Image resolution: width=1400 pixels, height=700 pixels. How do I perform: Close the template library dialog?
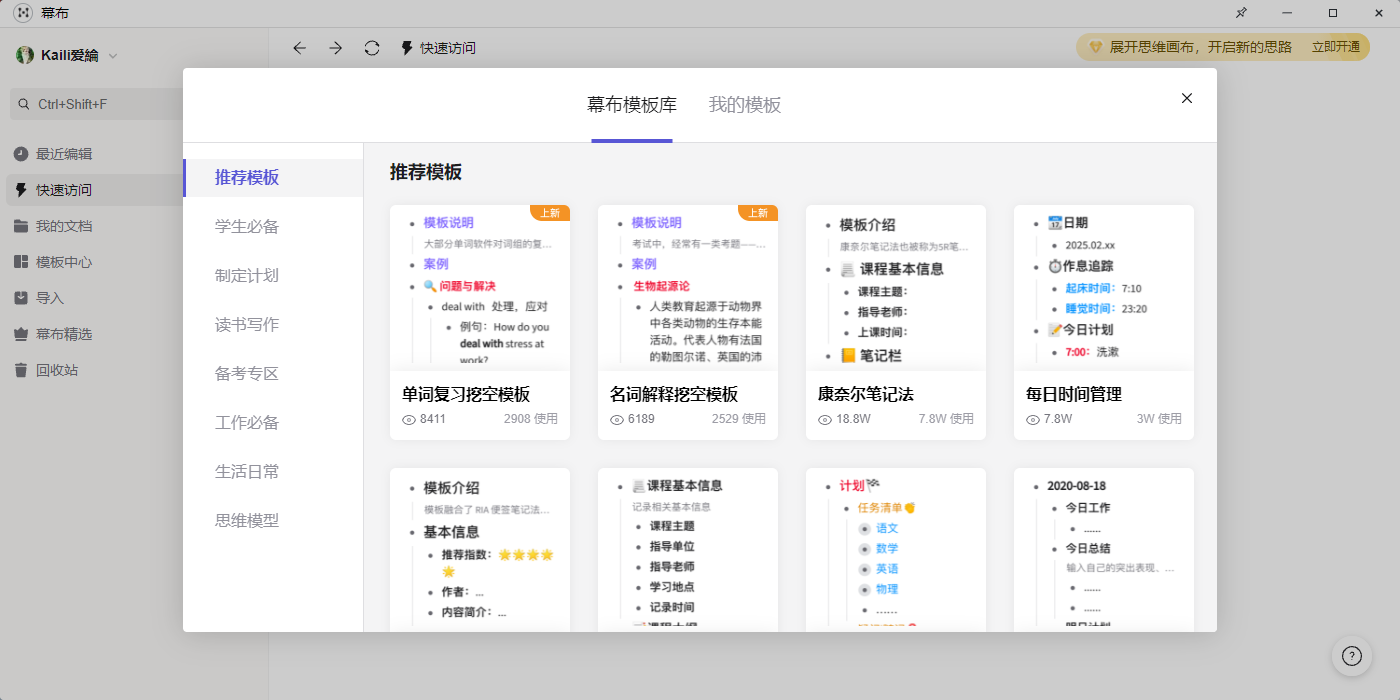coord(1187,98)
